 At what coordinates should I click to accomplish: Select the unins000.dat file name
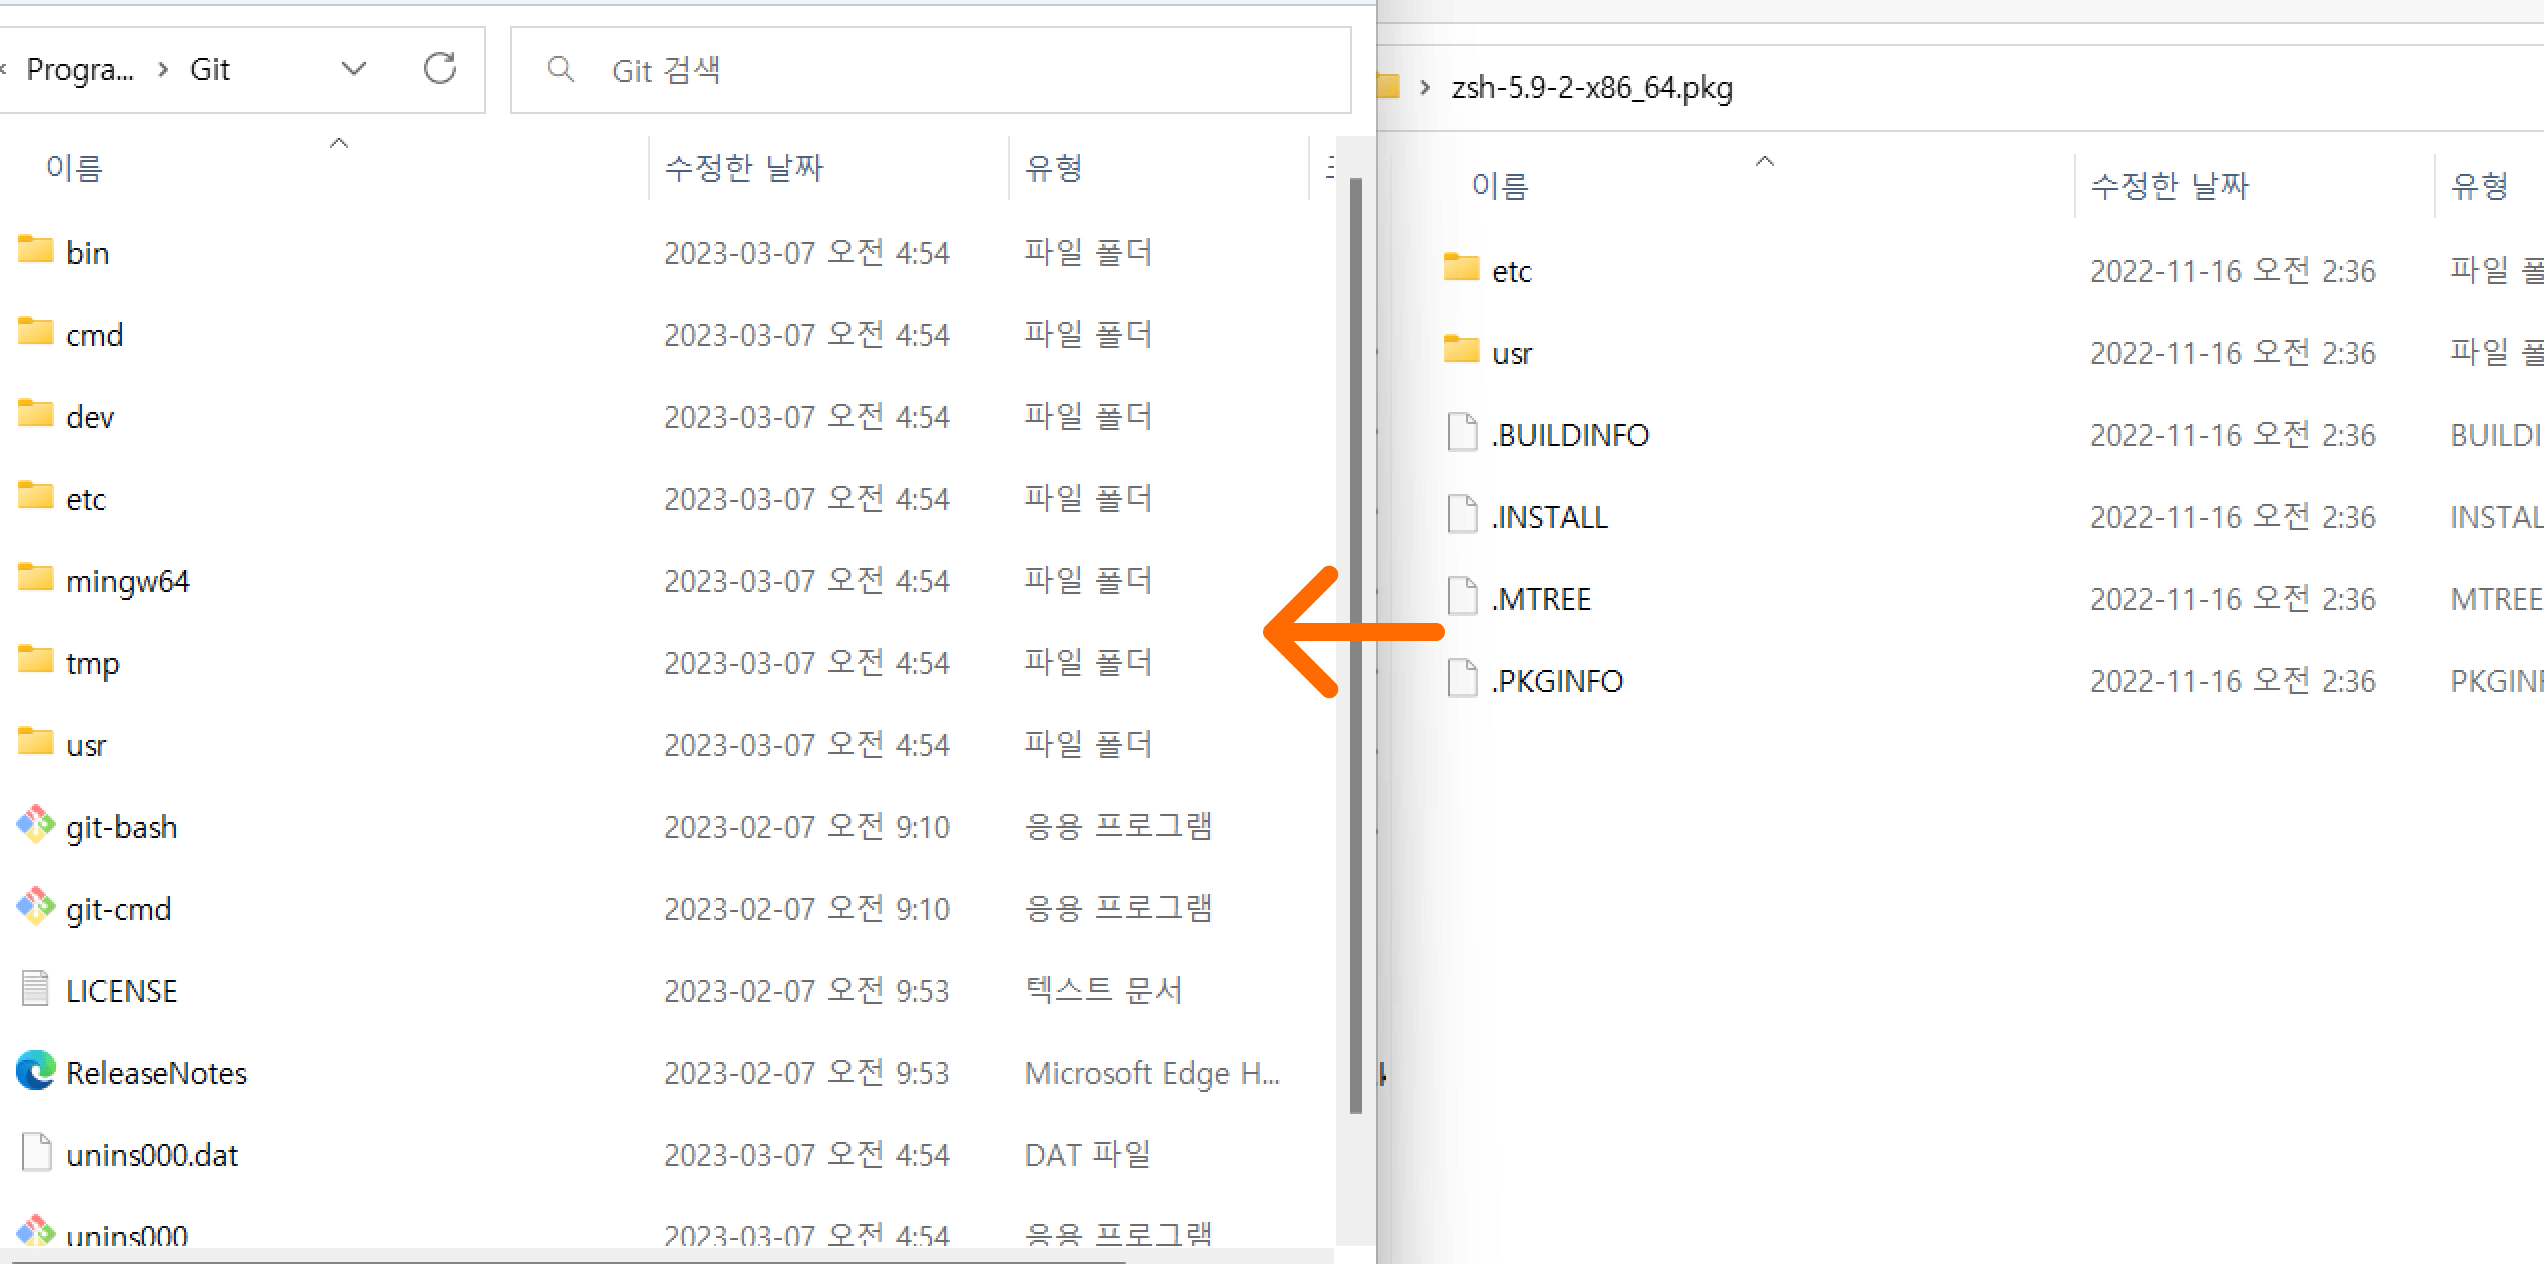tap(152, 1155)
